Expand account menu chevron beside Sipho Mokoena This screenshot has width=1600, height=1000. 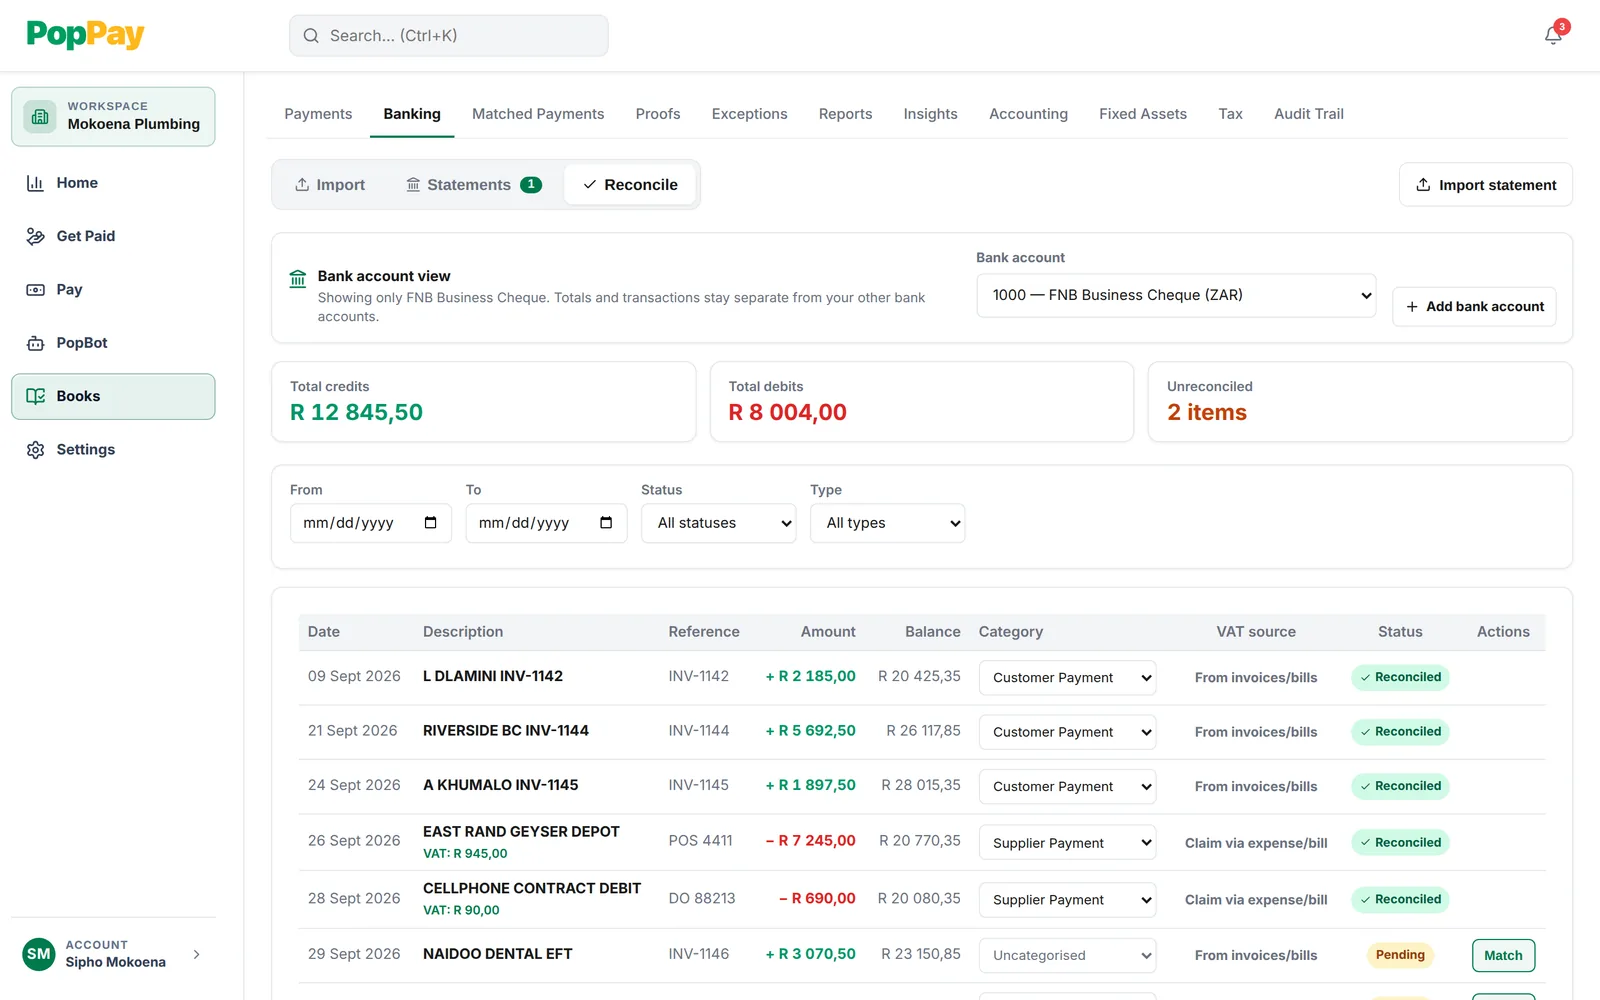pyautogui.click(x=197, y=954)
